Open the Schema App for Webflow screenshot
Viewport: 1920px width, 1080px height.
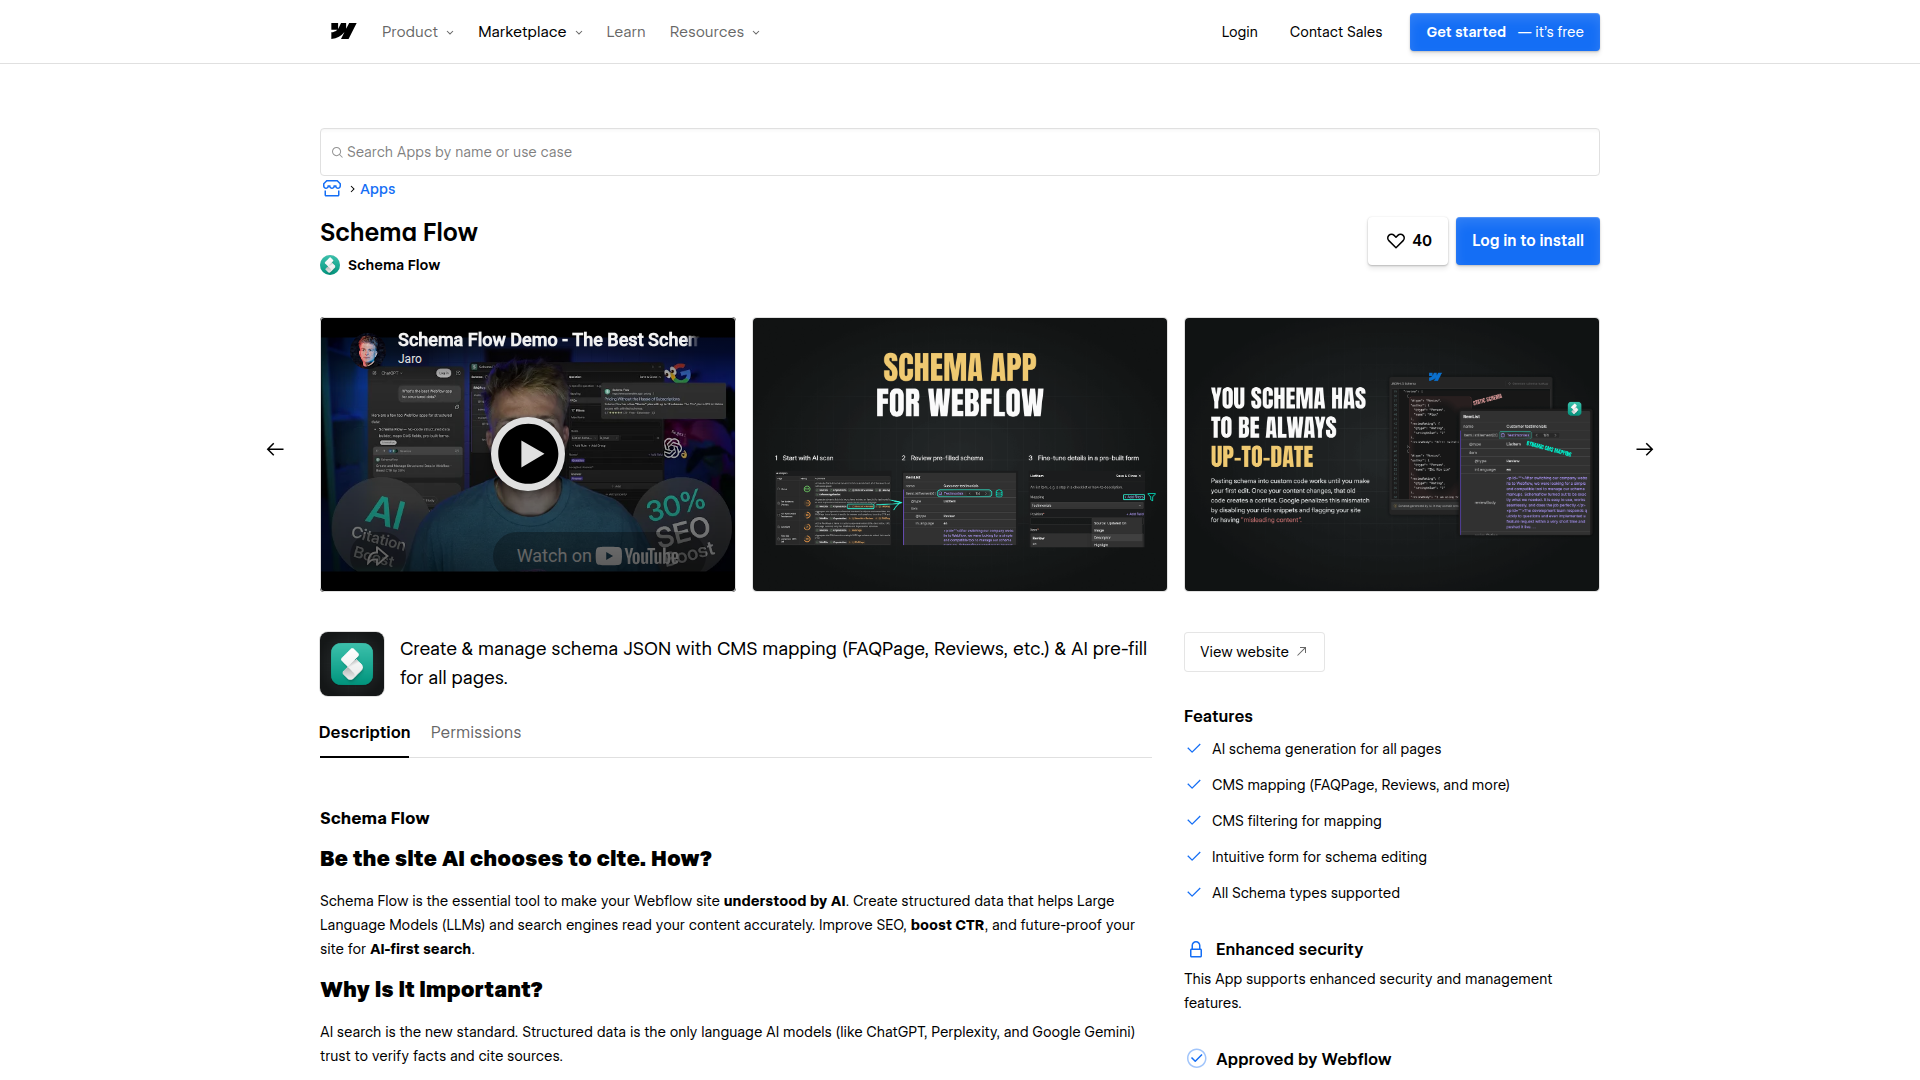point(960,454)
